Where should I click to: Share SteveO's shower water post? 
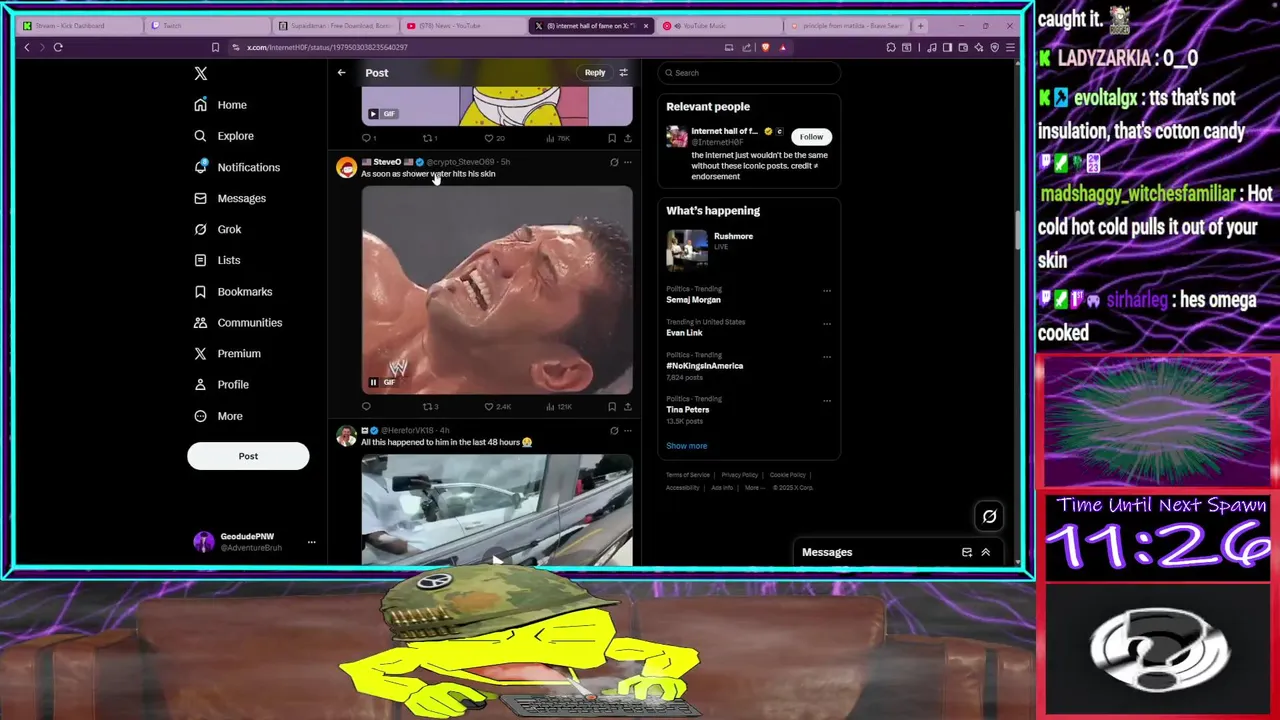(x=628, y=407)
